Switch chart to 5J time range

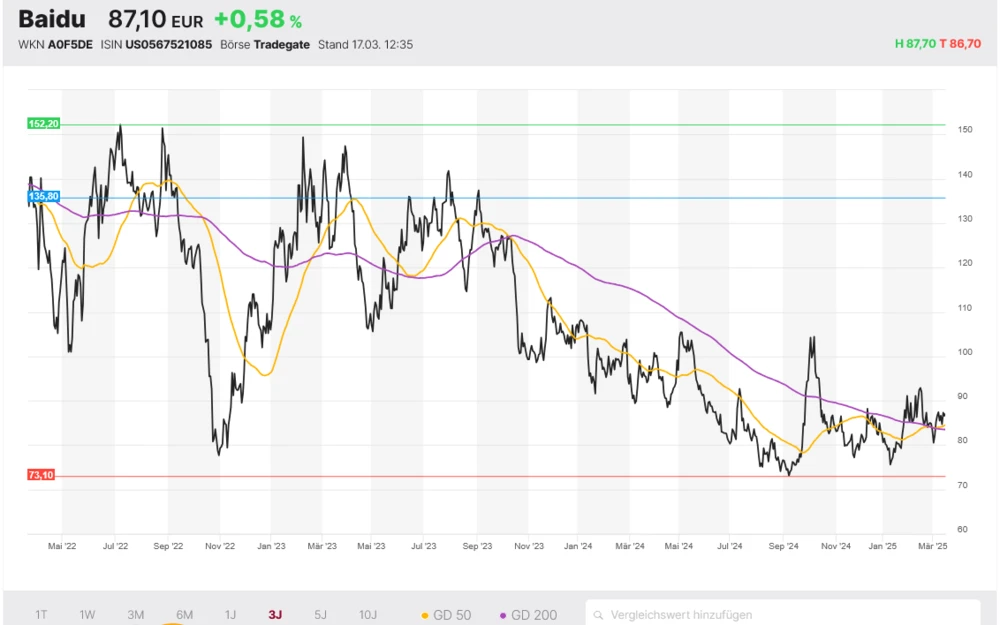click(x=320, y=615)
